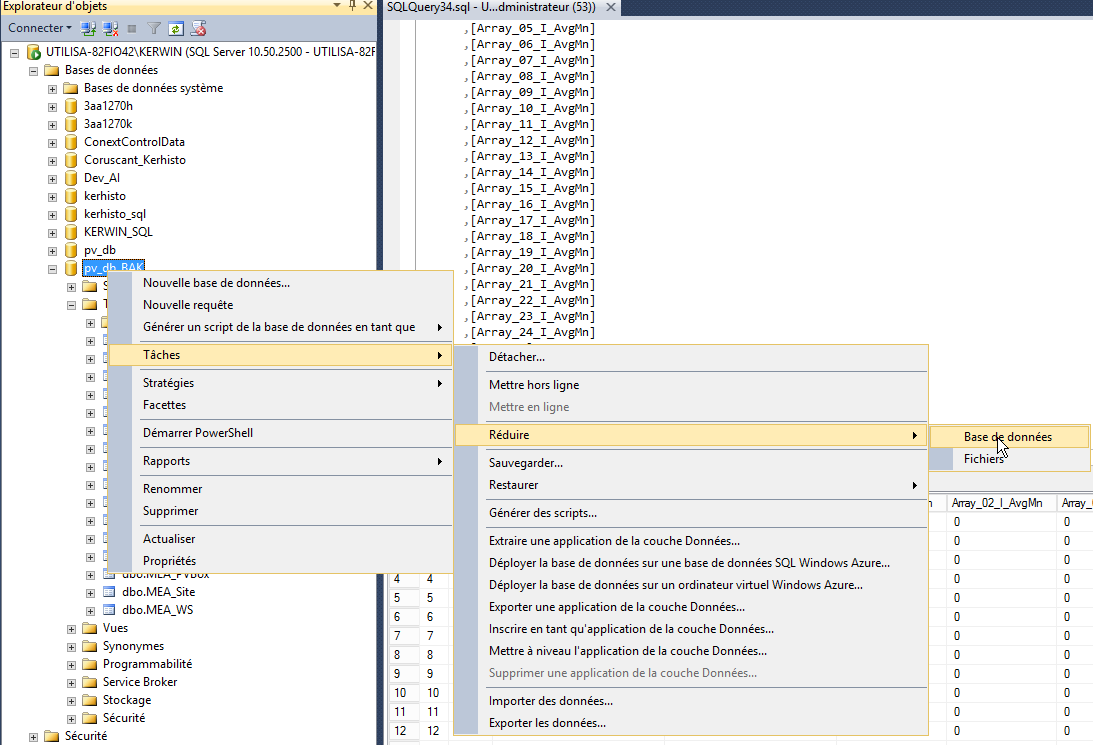Pin the Explorateur d'objets panel
This screenshot has height=745, width=1093.
pyautogui.click(x=352, y=7)
